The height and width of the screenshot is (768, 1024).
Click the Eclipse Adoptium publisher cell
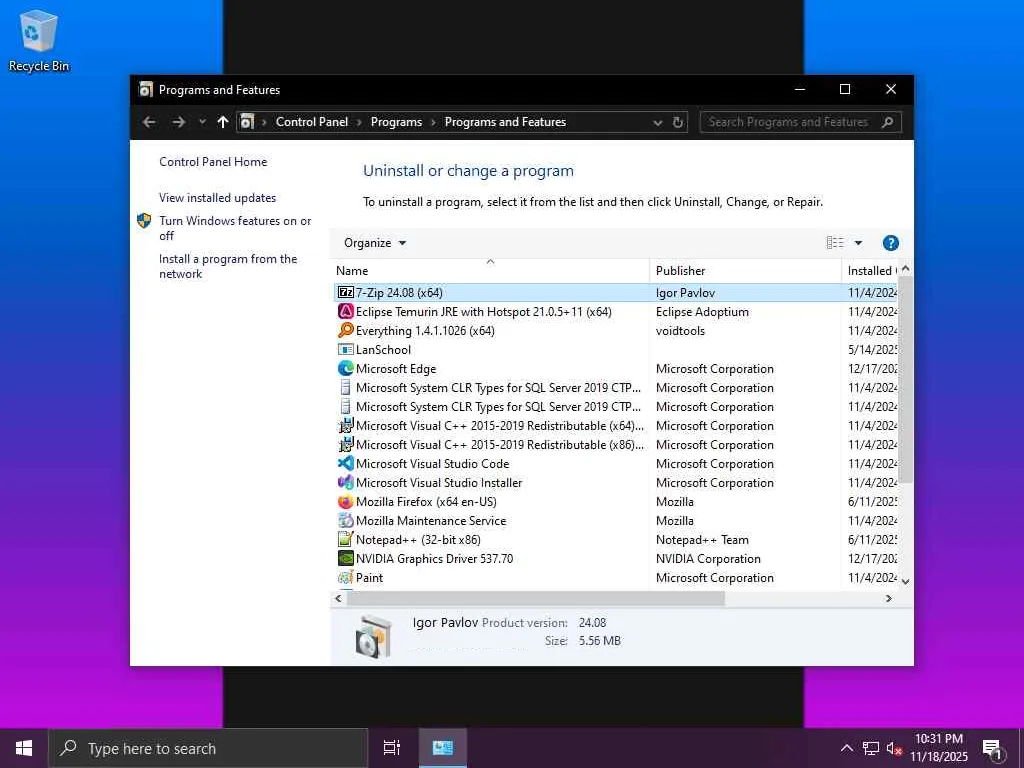(x=702, y=312)
